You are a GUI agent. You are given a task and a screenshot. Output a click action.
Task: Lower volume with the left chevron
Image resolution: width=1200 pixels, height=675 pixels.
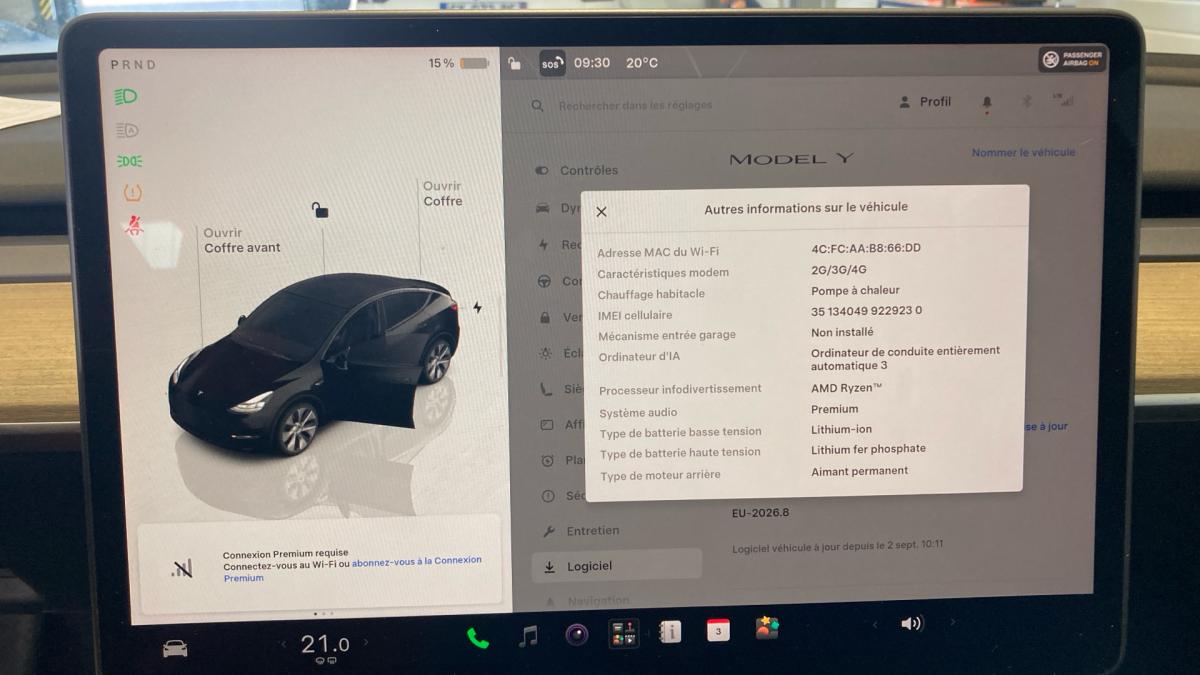point(875,625)
